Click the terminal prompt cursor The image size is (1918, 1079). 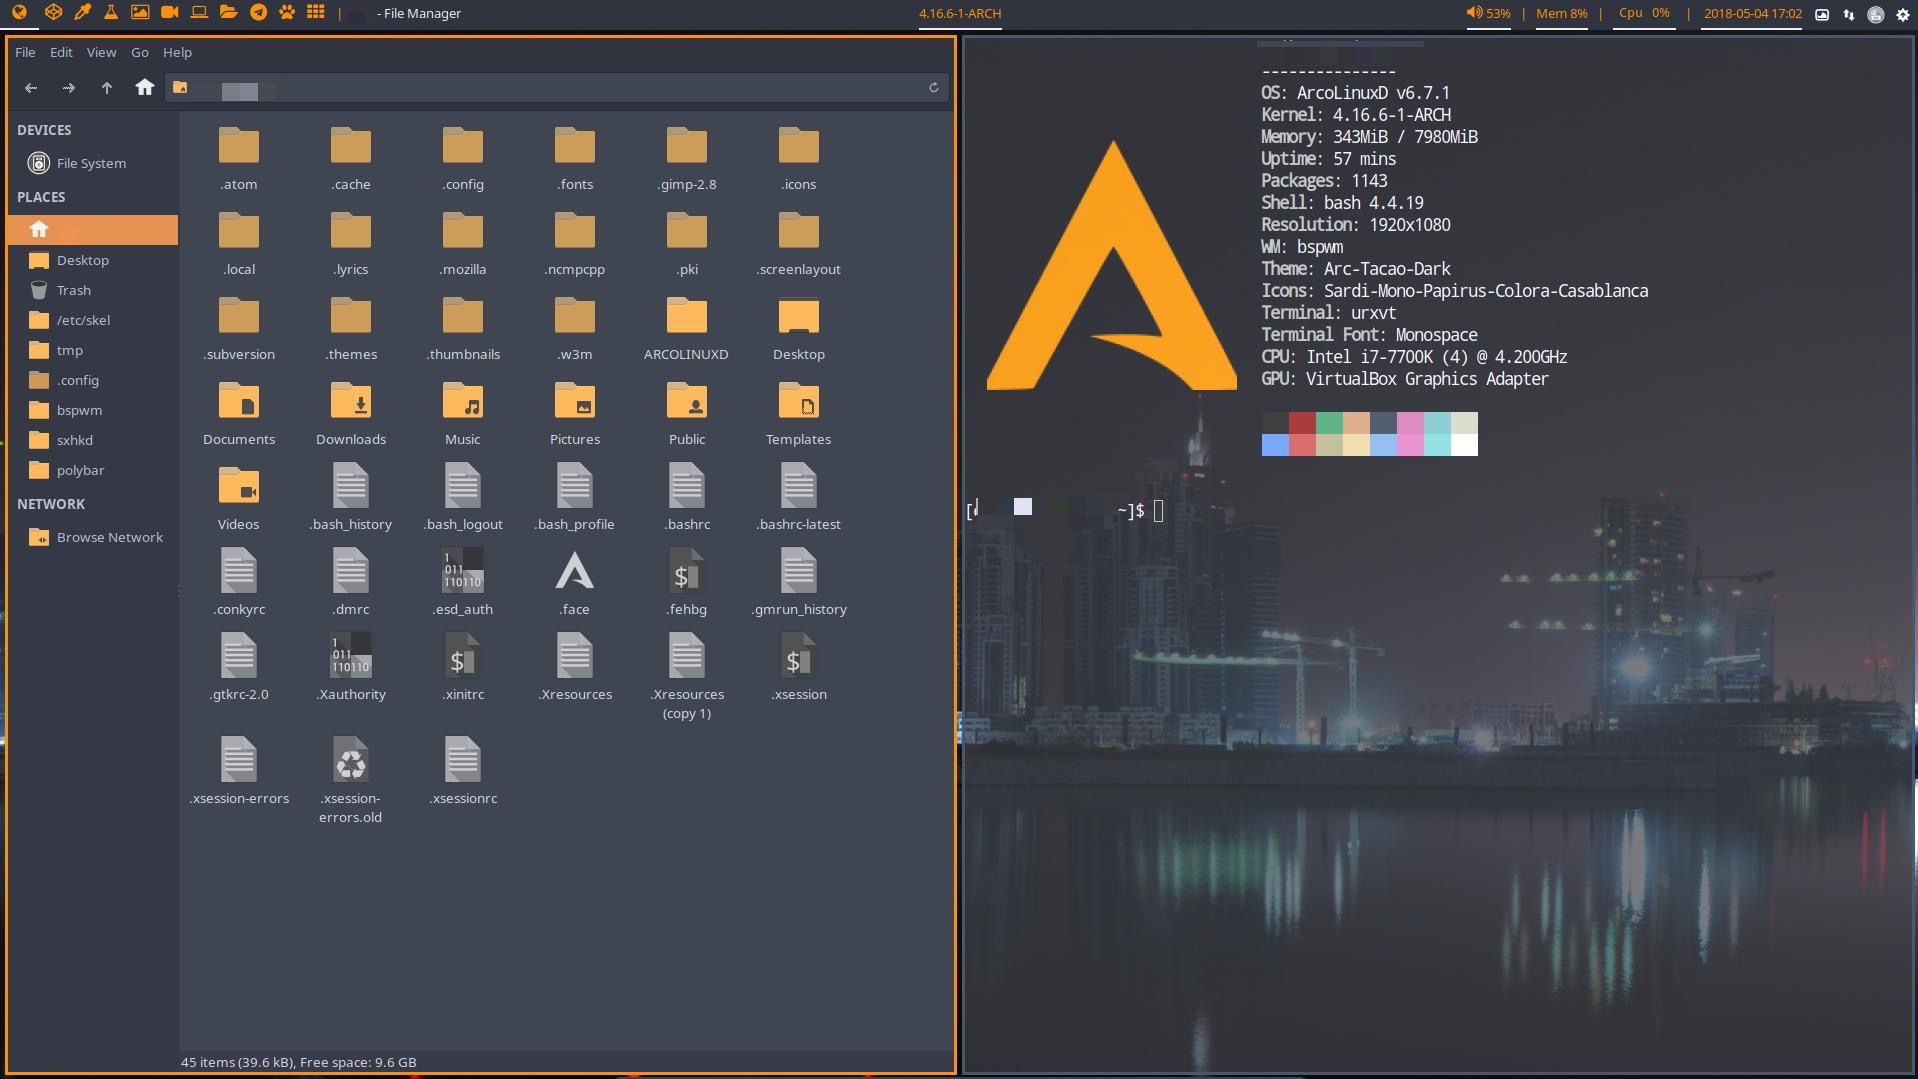[x=1159, y=511]
